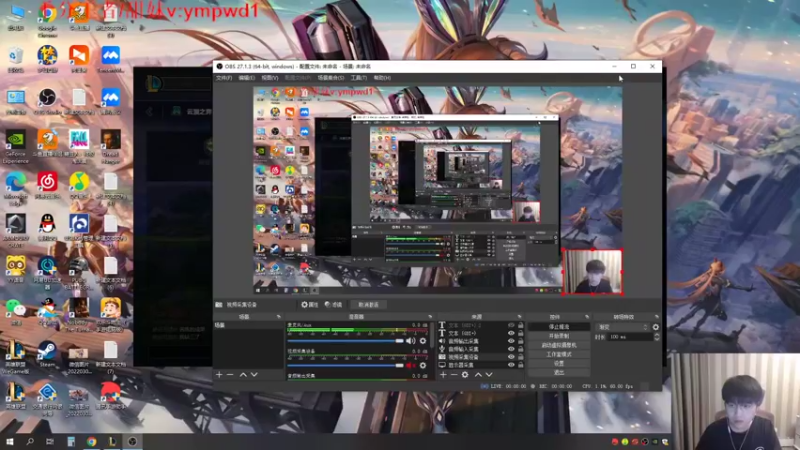This screenshot has height=450, width=800.
Task: Open OBS Studio desktop shortcut
Action: pos(47,101)
